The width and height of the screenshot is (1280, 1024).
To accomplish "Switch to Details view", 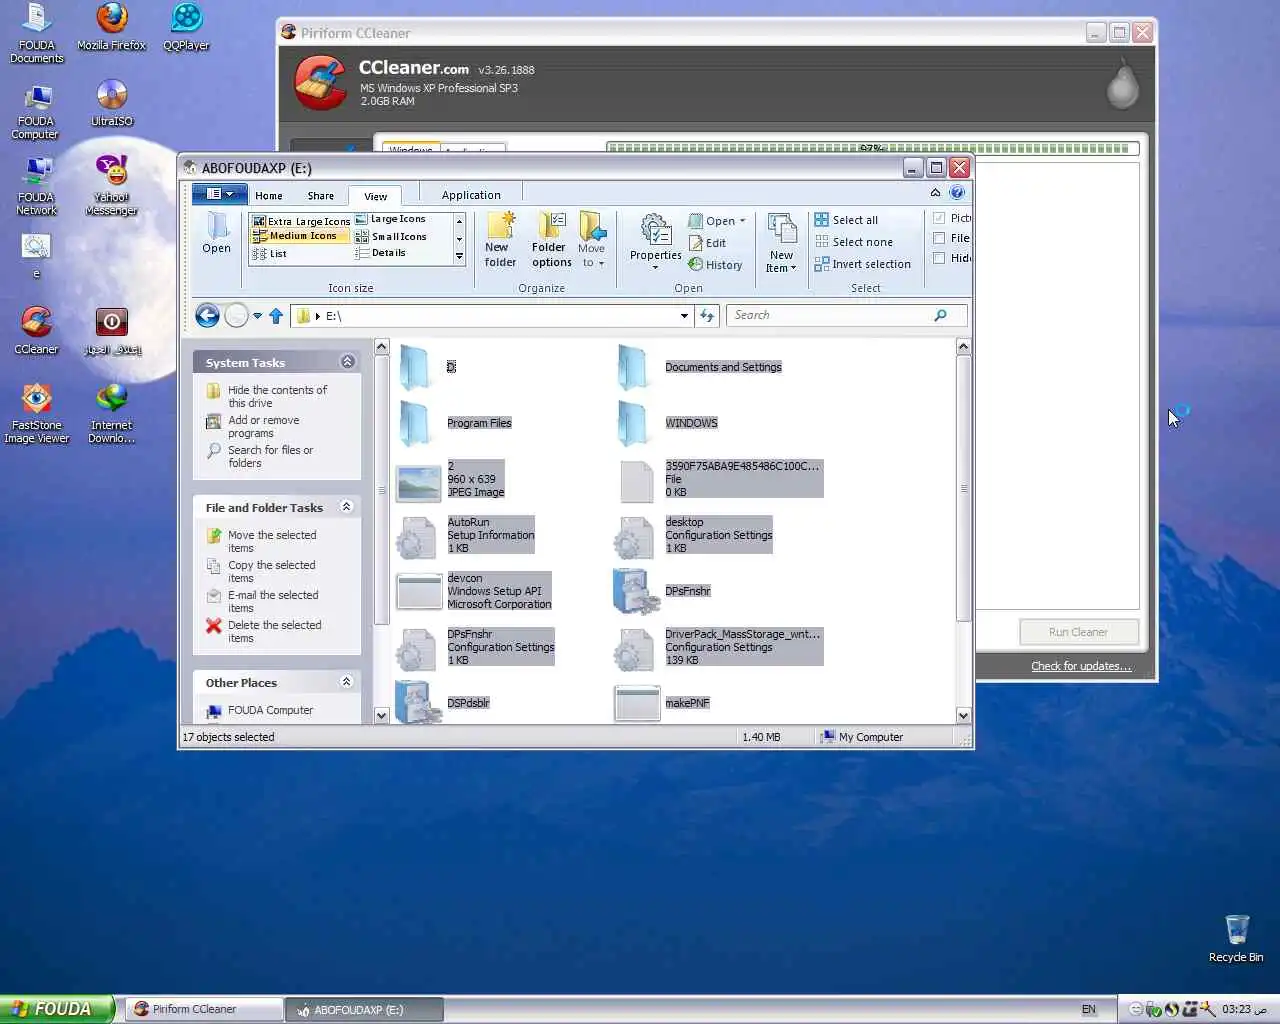I will click(x=380, y=253).
